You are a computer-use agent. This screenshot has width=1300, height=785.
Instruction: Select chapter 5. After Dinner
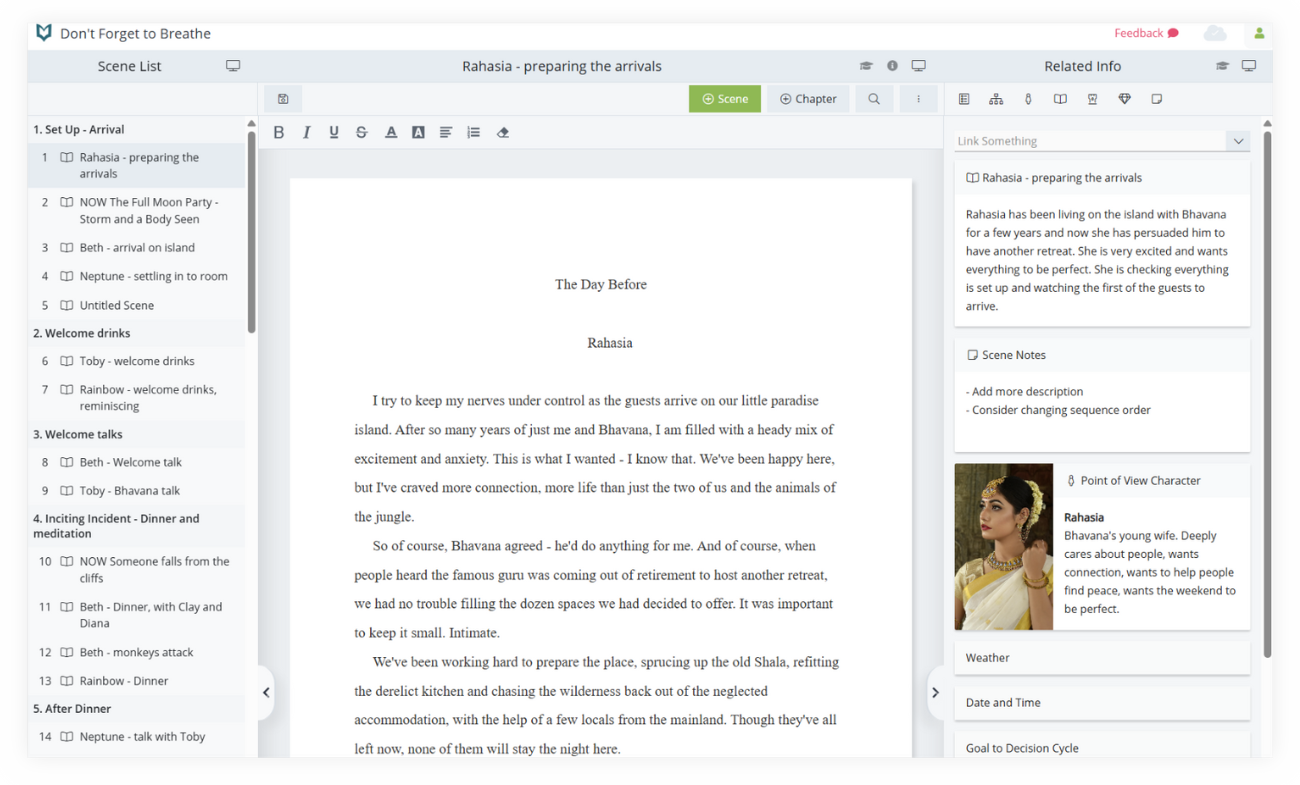(136, 708)
